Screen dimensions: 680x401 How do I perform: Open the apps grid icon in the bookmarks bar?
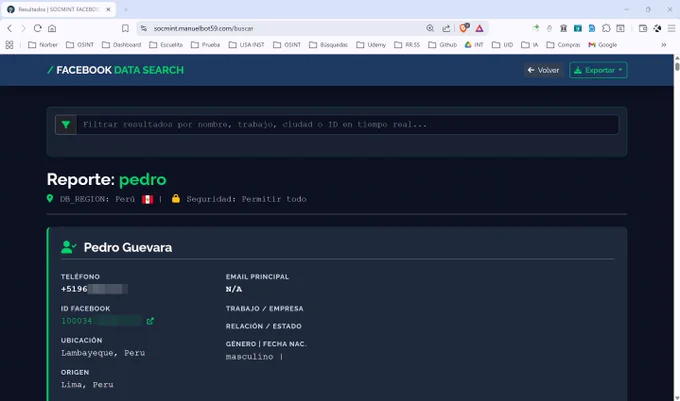[9, 45]
